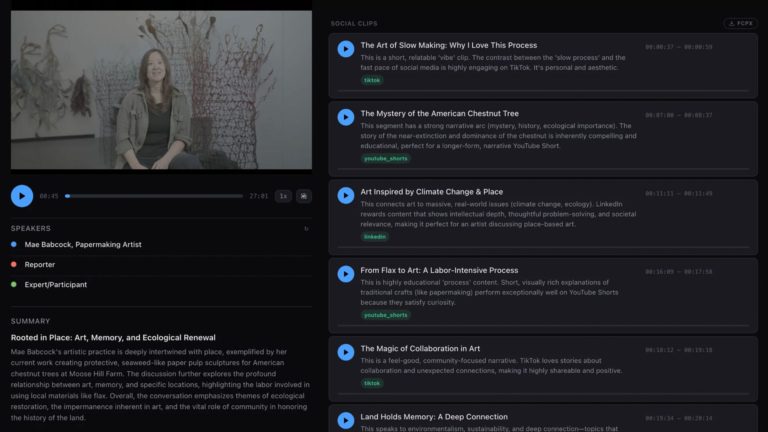Screen dimensions: 768x432
Task: Open title 'The Art of Slow Making: Why I Love This Process'
Action: click(449, 45)
